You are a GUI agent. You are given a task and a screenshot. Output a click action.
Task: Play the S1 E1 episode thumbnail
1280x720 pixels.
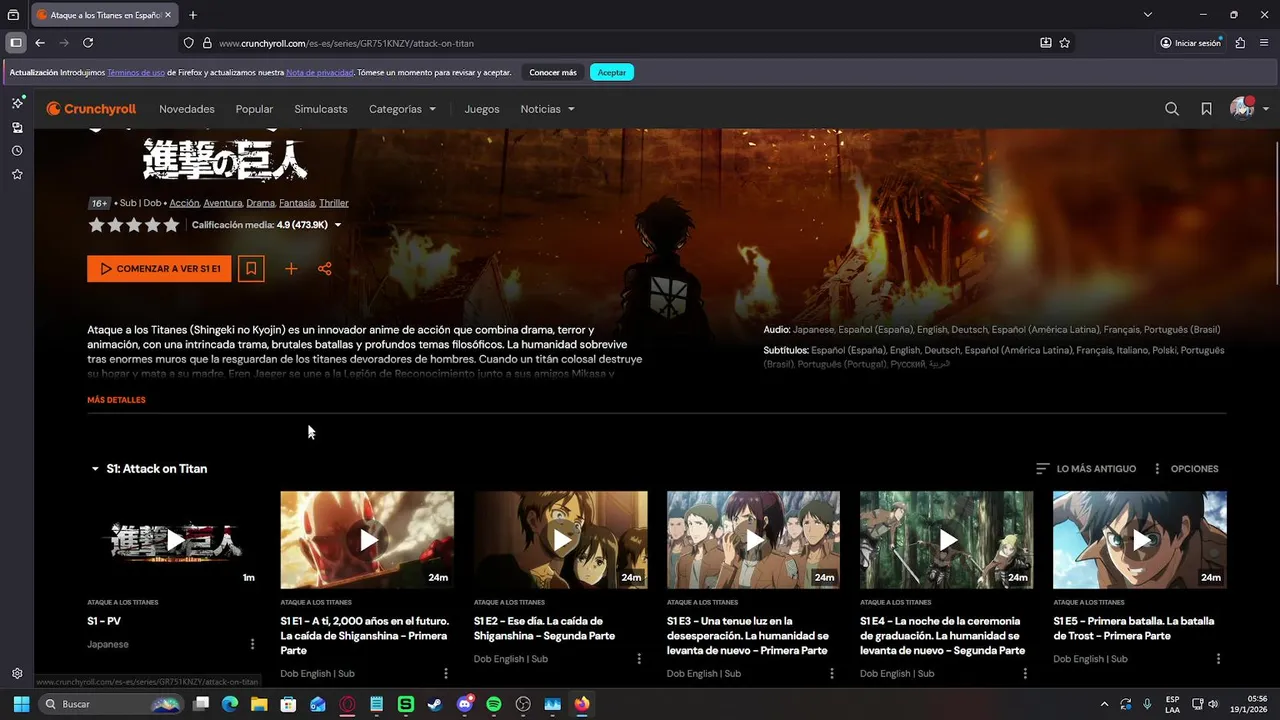click(x=367, y=540)
